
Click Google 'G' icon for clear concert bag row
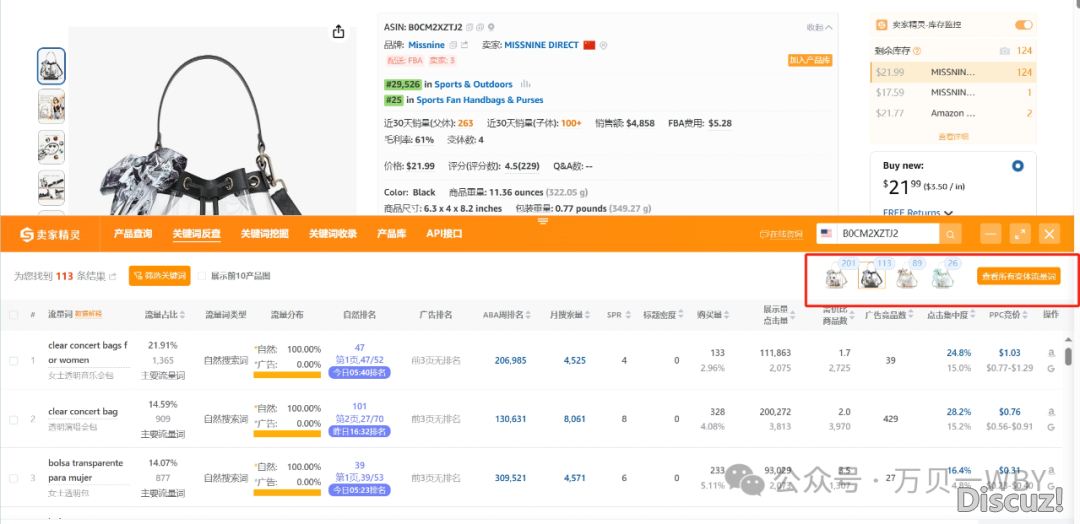[x=1051, y=428]
